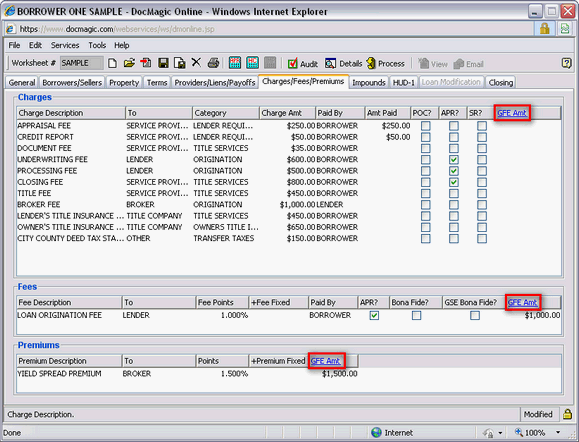Toggle APR checkbox for UNDERWRITING FEE
Viewport: 579px width, 442px height.
pos(453,160)
